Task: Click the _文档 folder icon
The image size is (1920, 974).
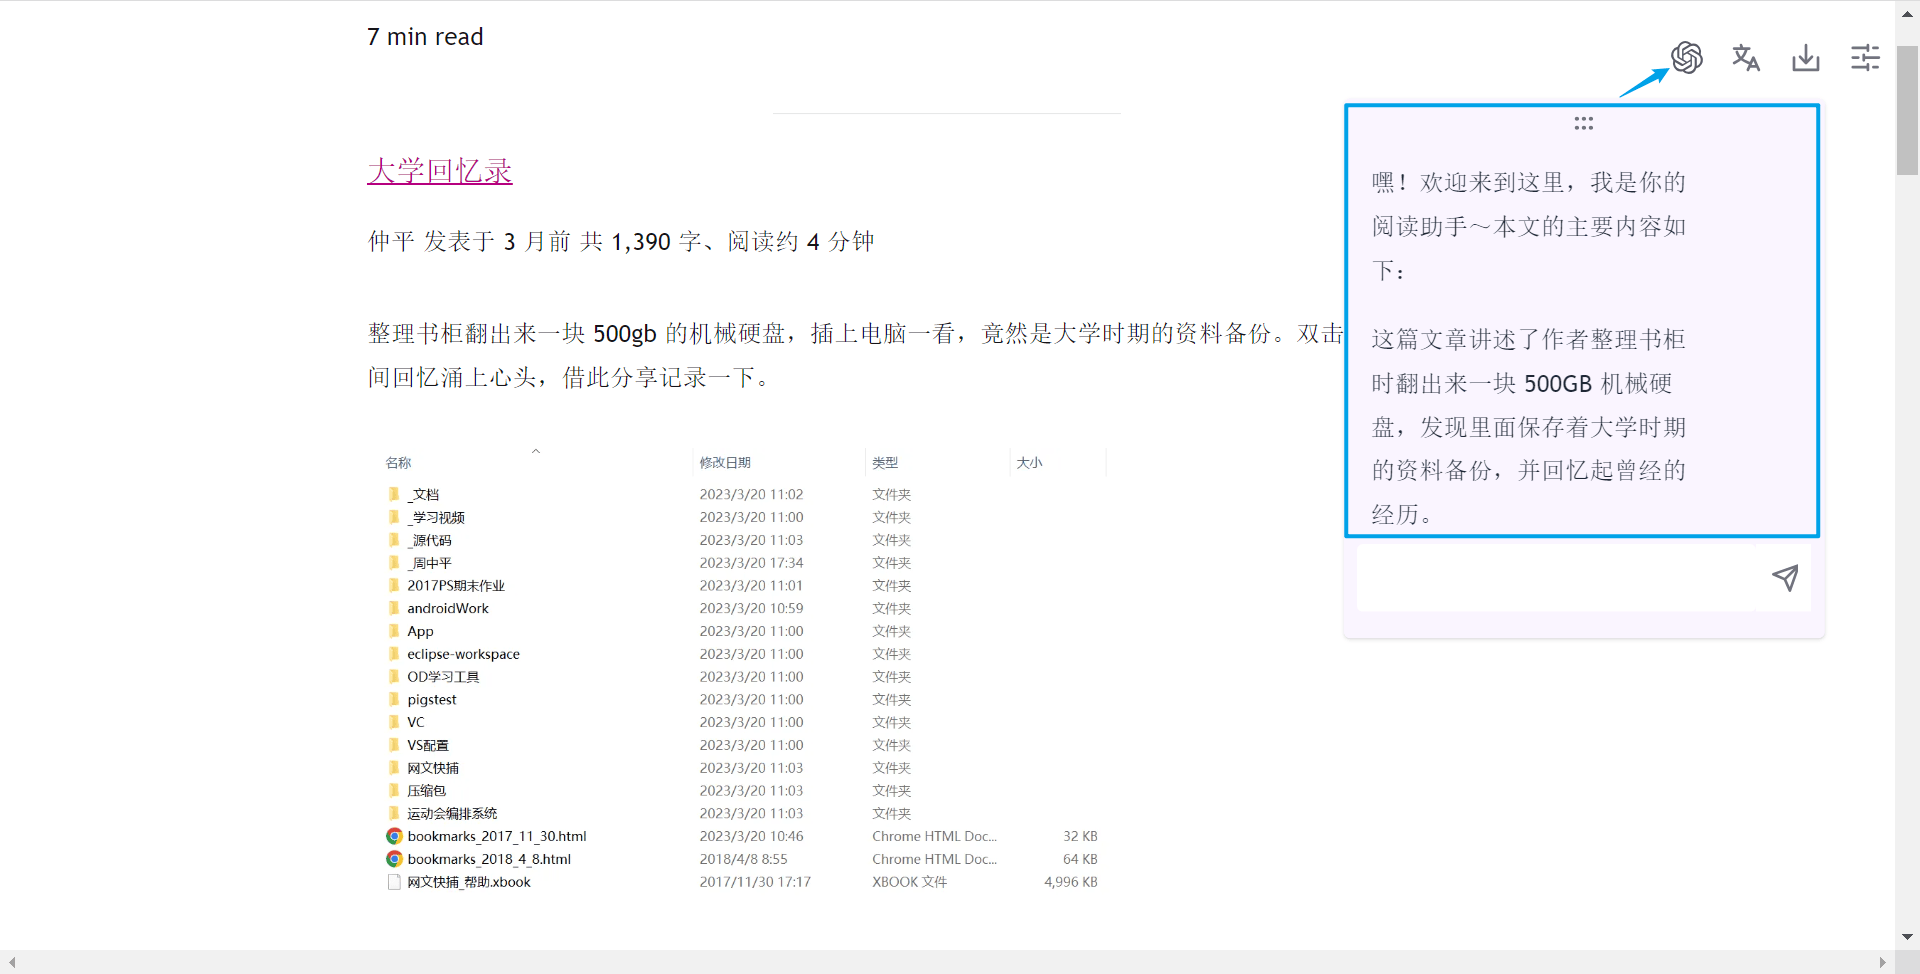Action: tap(394, 493)
